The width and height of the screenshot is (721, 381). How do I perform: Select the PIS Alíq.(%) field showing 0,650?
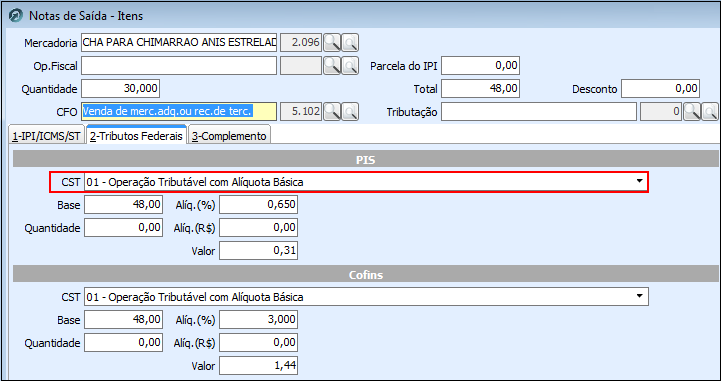click(x=258, y=205)
